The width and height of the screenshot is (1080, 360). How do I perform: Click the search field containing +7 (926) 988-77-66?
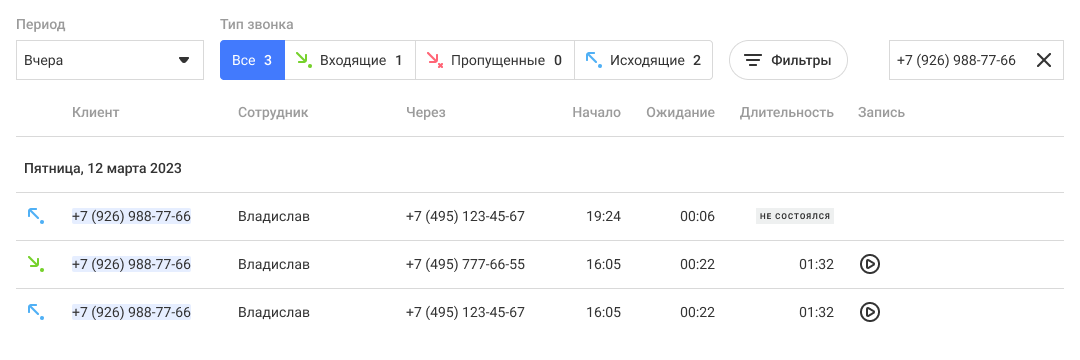pyautogui.click(x=976, y=61)
